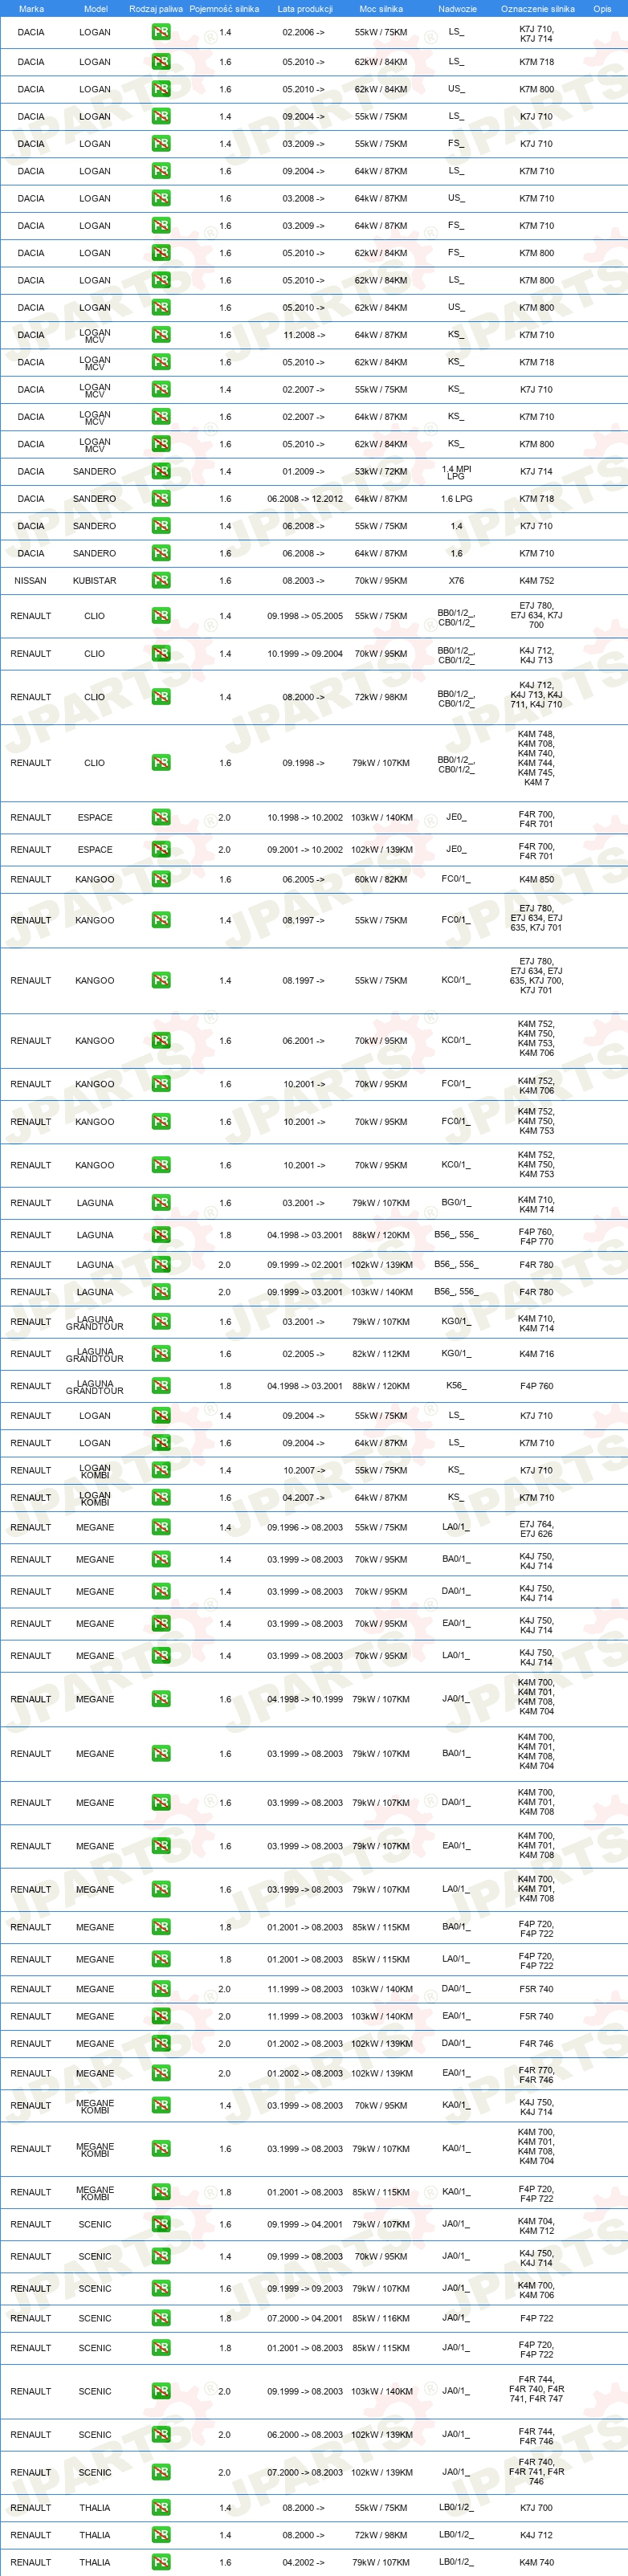Click the Model column header
The height and width of the screenshot is (2576, 628).
coord(95,9)
